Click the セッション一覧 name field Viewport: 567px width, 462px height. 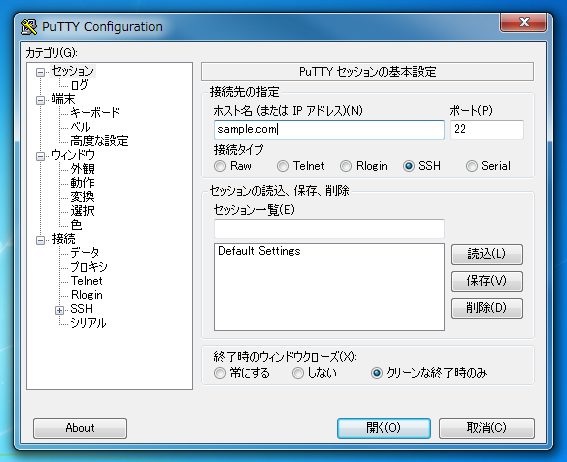[x=329, y=228]
